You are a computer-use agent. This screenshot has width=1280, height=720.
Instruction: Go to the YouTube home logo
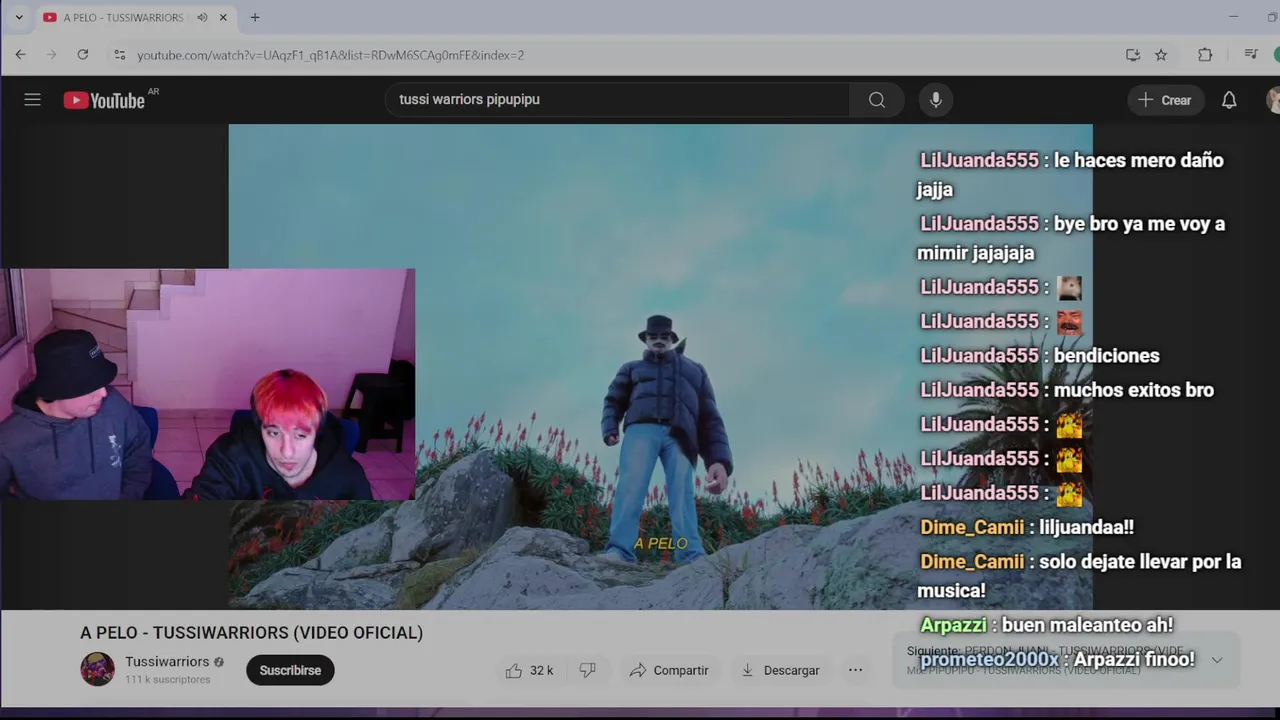pos(104,100)
